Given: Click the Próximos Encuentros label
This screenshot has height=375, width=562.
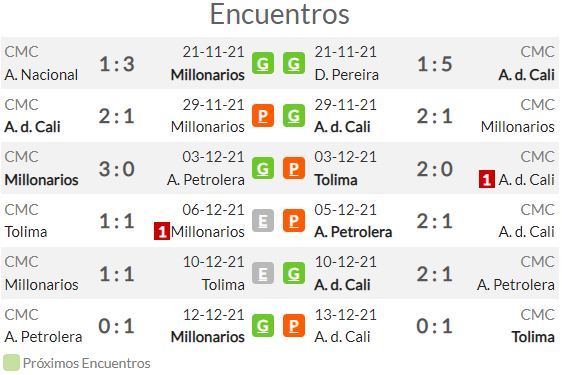Looking at the screenshot, I should (x=86, y=363).
